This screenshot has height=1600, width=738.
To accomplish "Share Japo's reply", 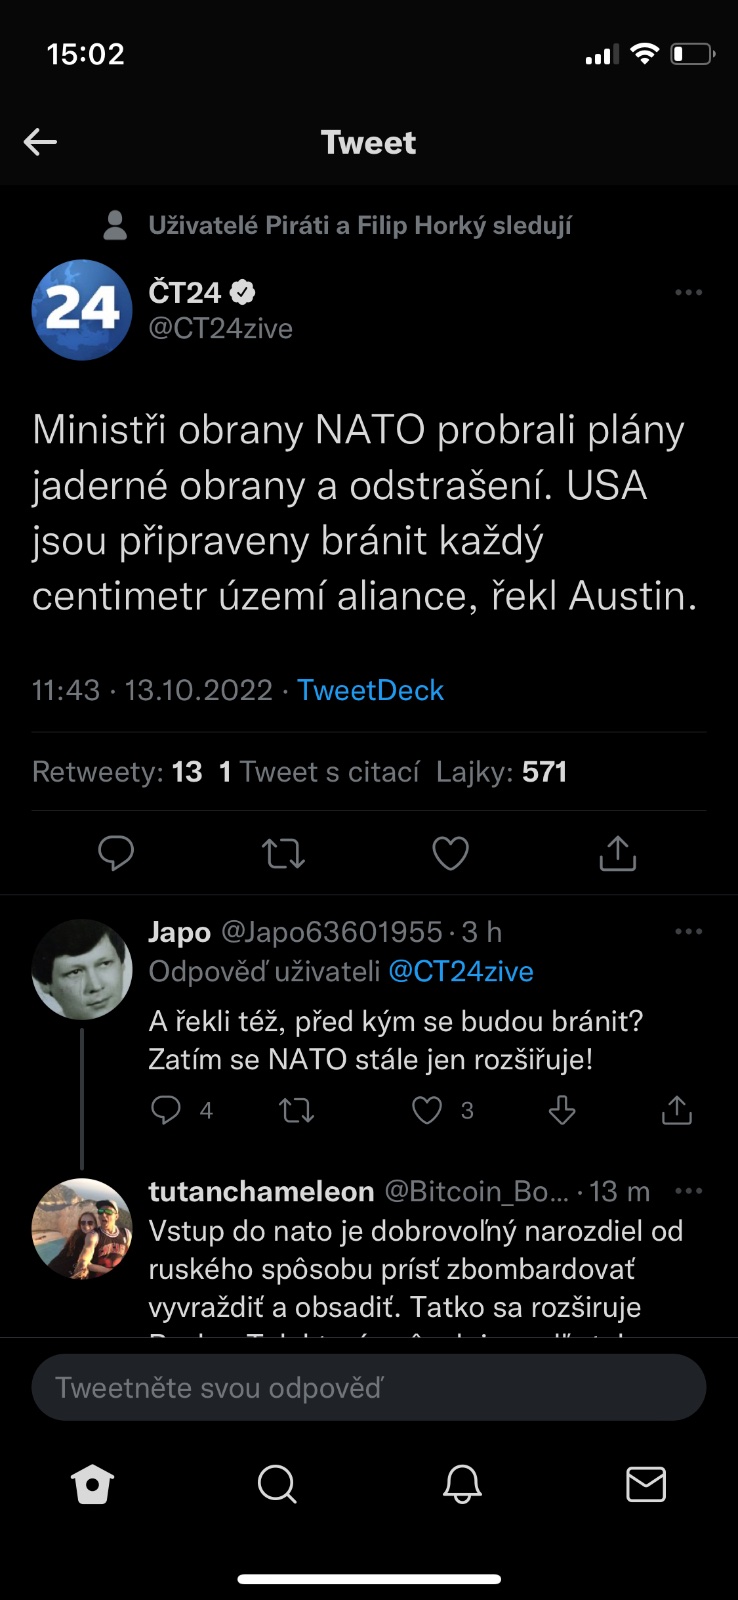I will pyautogui.click(x=677, y=1110).
